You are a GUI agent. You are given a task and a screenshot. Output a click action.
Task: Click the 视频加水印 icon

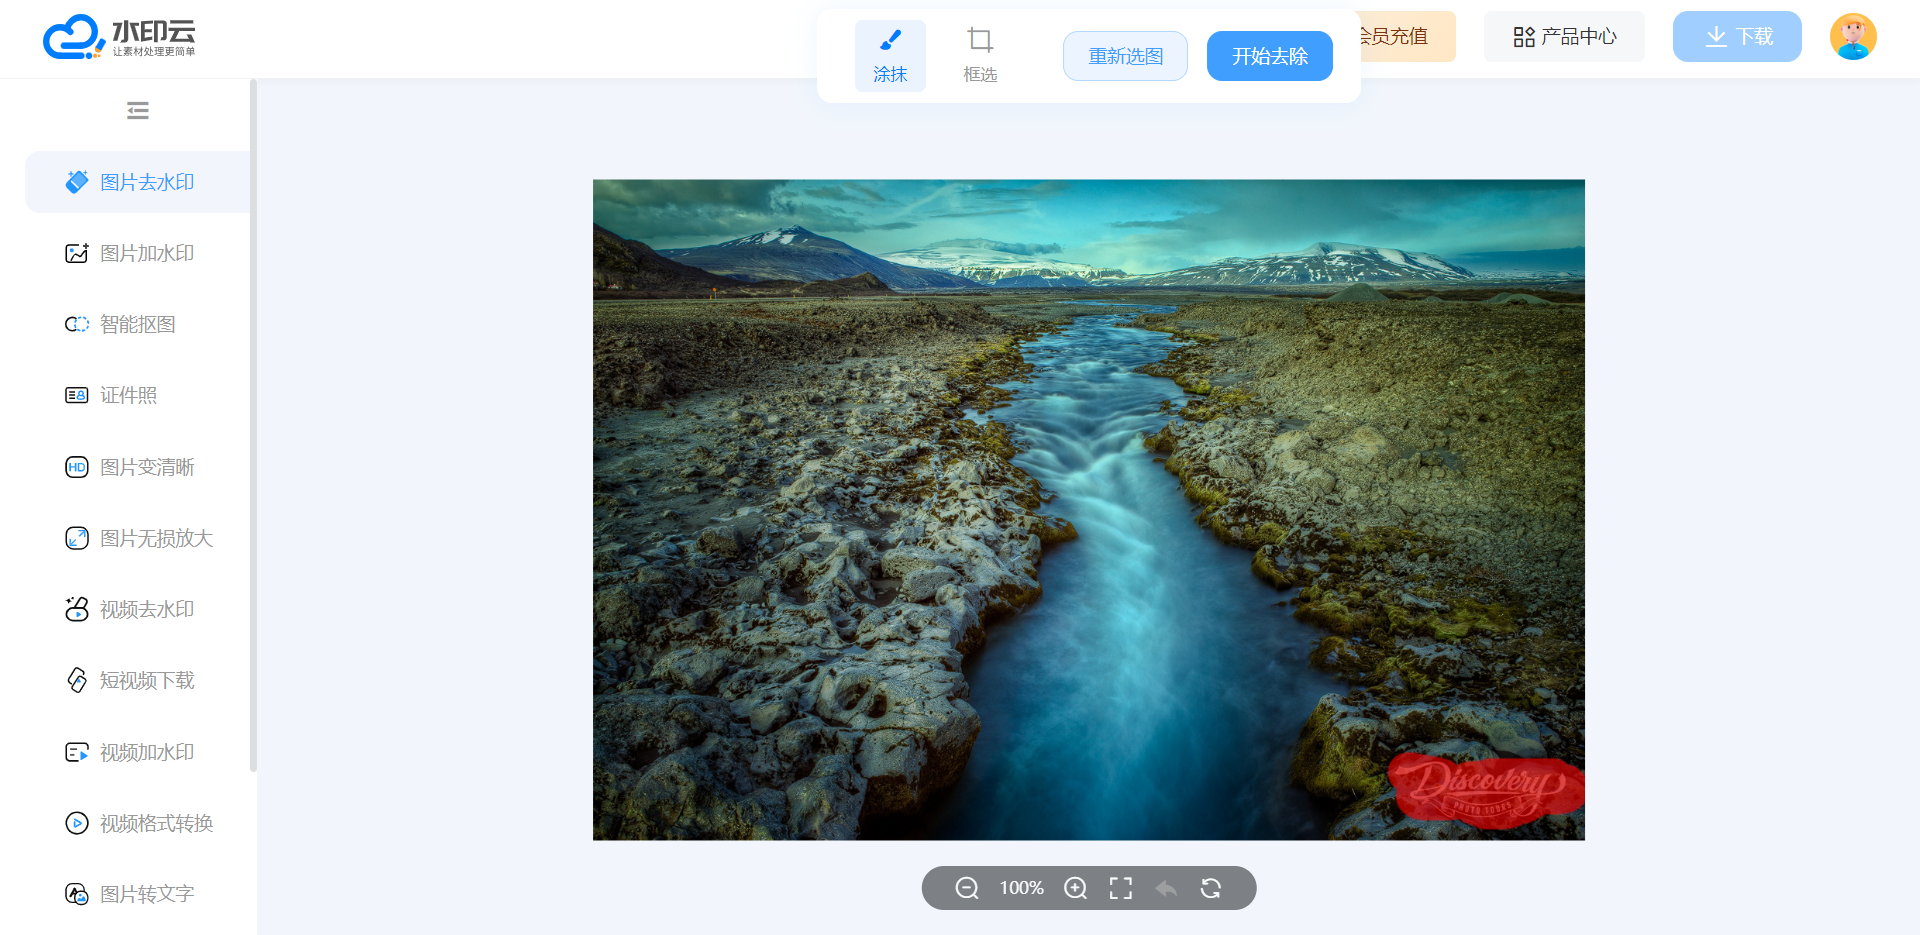pyautogui.click(x=77, y=752)
